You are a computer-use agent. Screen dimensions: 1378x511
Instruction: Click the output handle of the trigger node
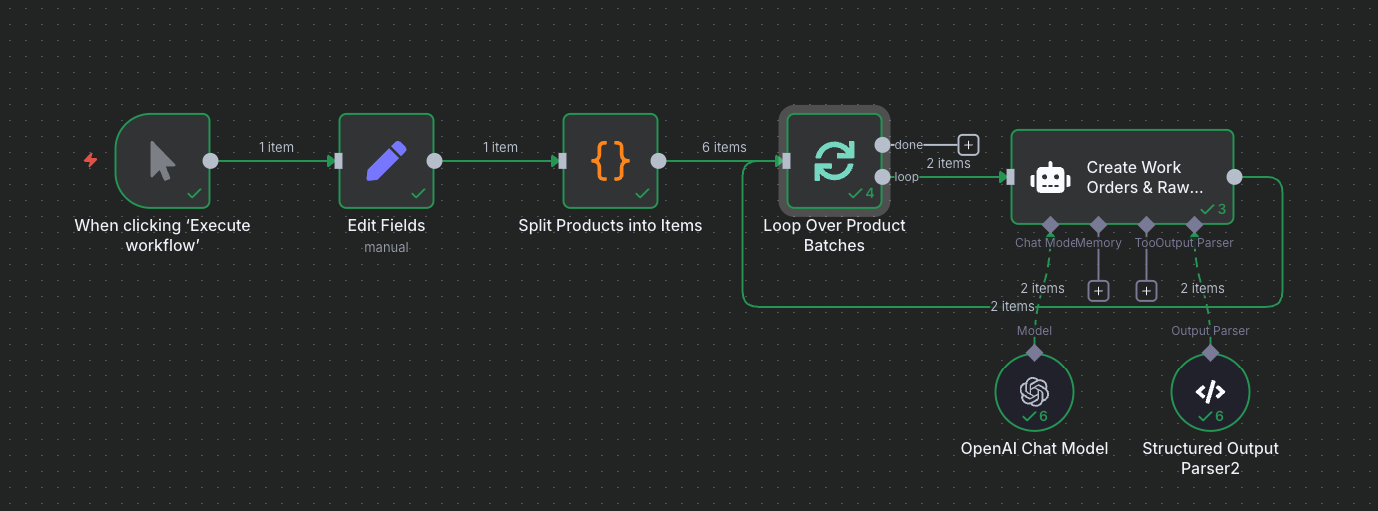coord(210,160)
